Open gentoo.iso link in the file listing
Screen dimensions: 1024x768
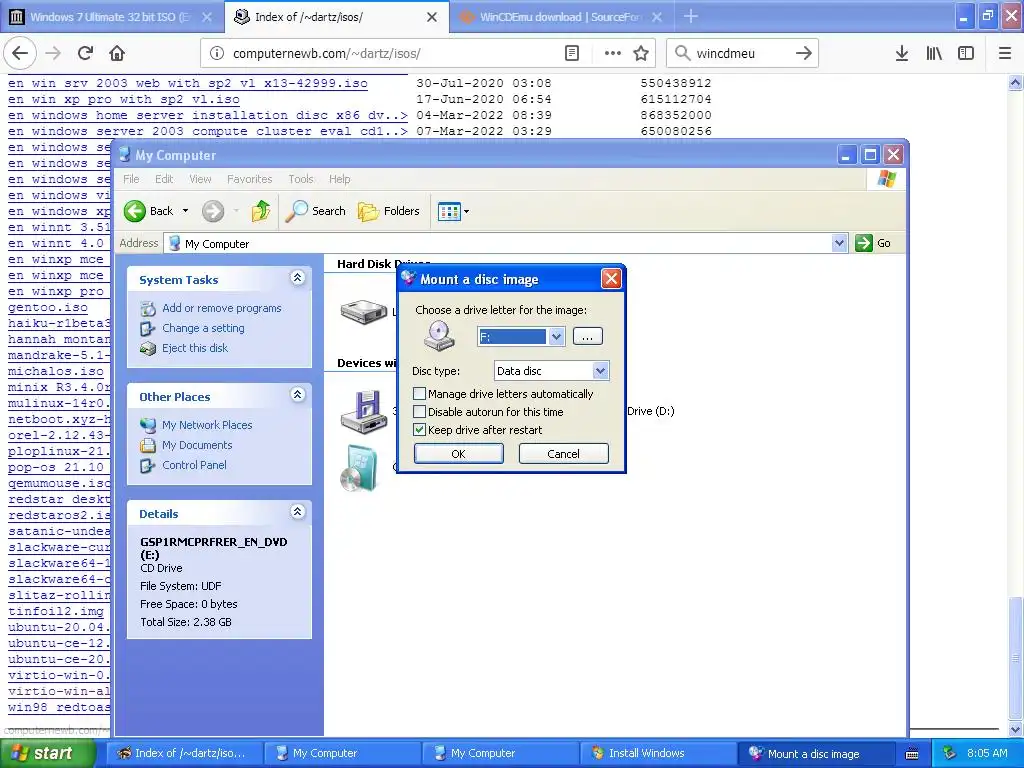48,308
